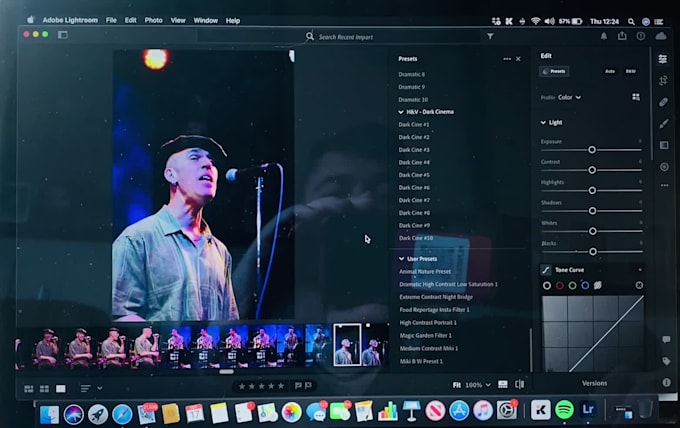680x428 pixels.
Task: Toggle the Presets button in Edit panel
Action: click(554, 71)
